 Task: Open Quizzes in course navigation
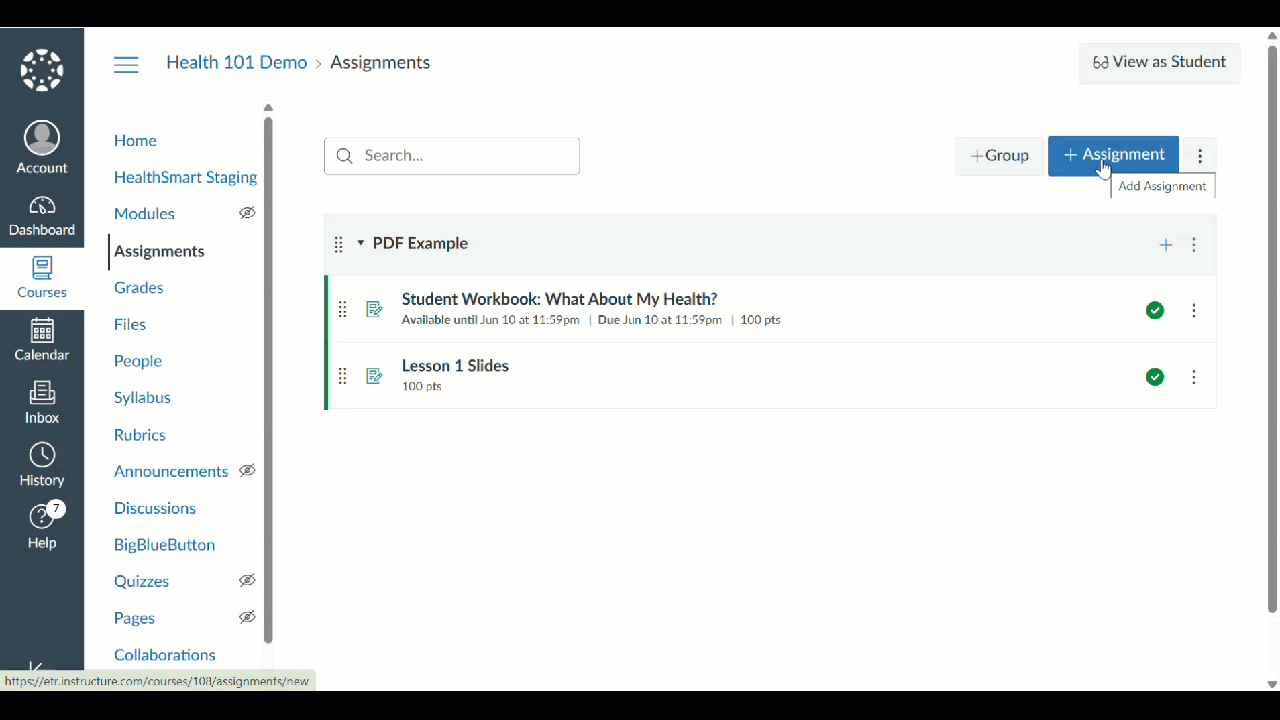141,581
